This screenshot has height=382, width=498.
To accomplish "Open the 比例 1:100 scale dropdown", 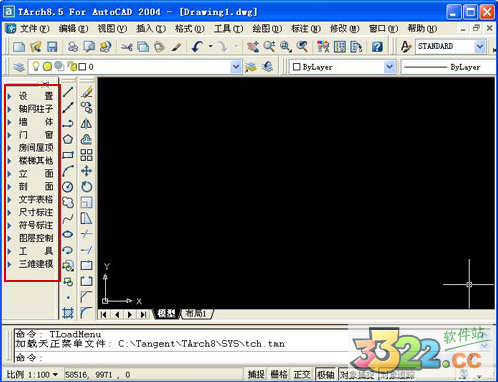I will [55, 375].
